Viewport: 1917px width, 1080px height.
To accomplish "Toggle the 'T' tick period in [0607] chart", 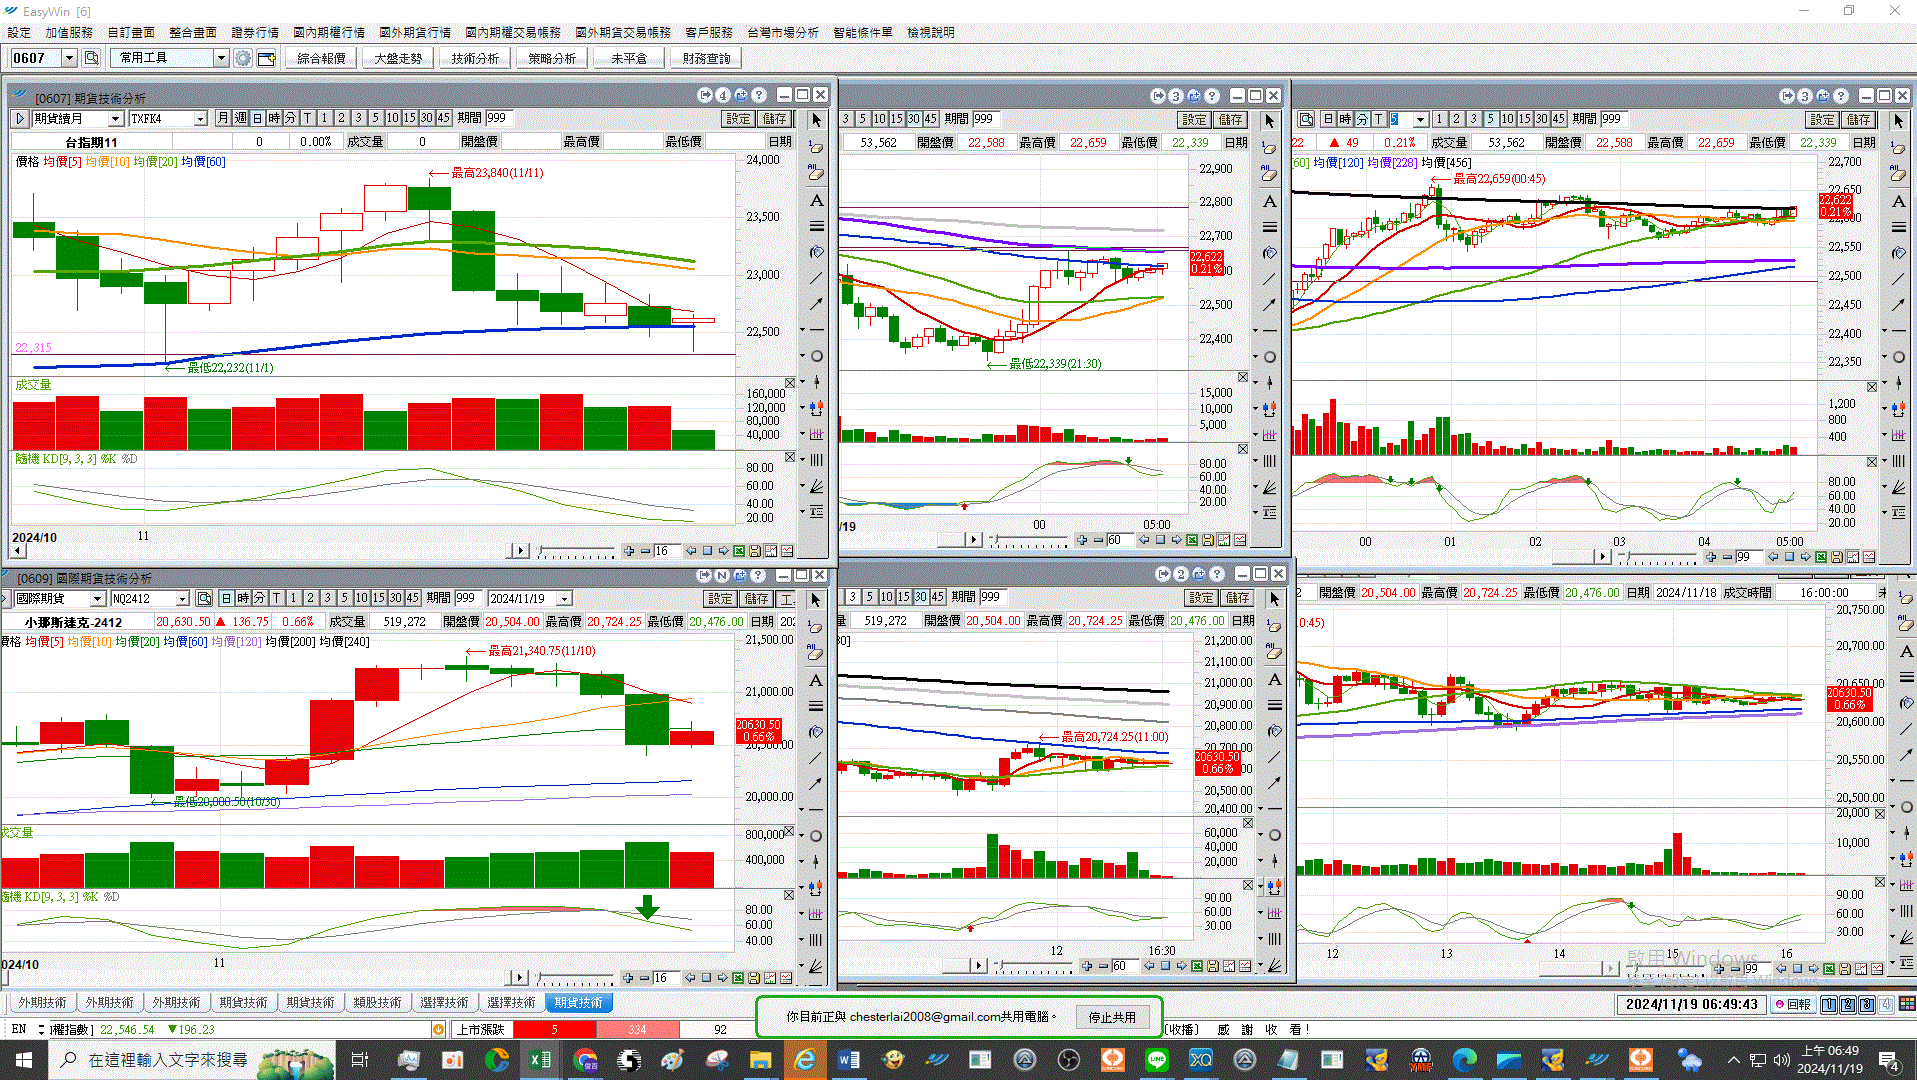I will coord(308,118).
